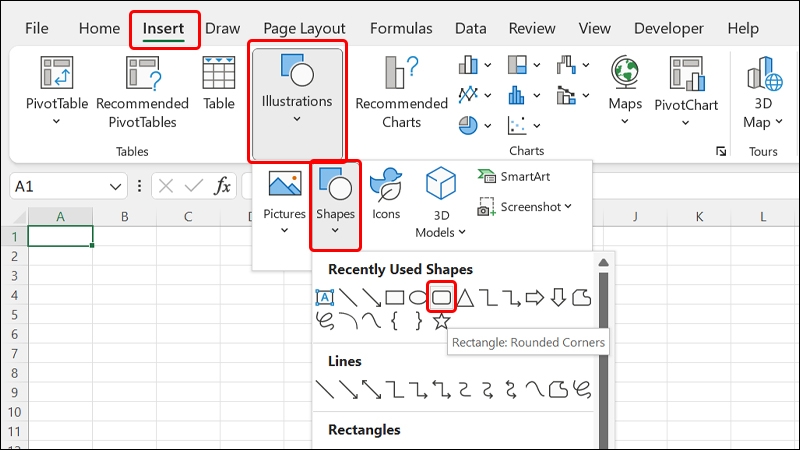800x450 pixels.
Task: Click the formula bar Cancel X
Action: (166, 186)
